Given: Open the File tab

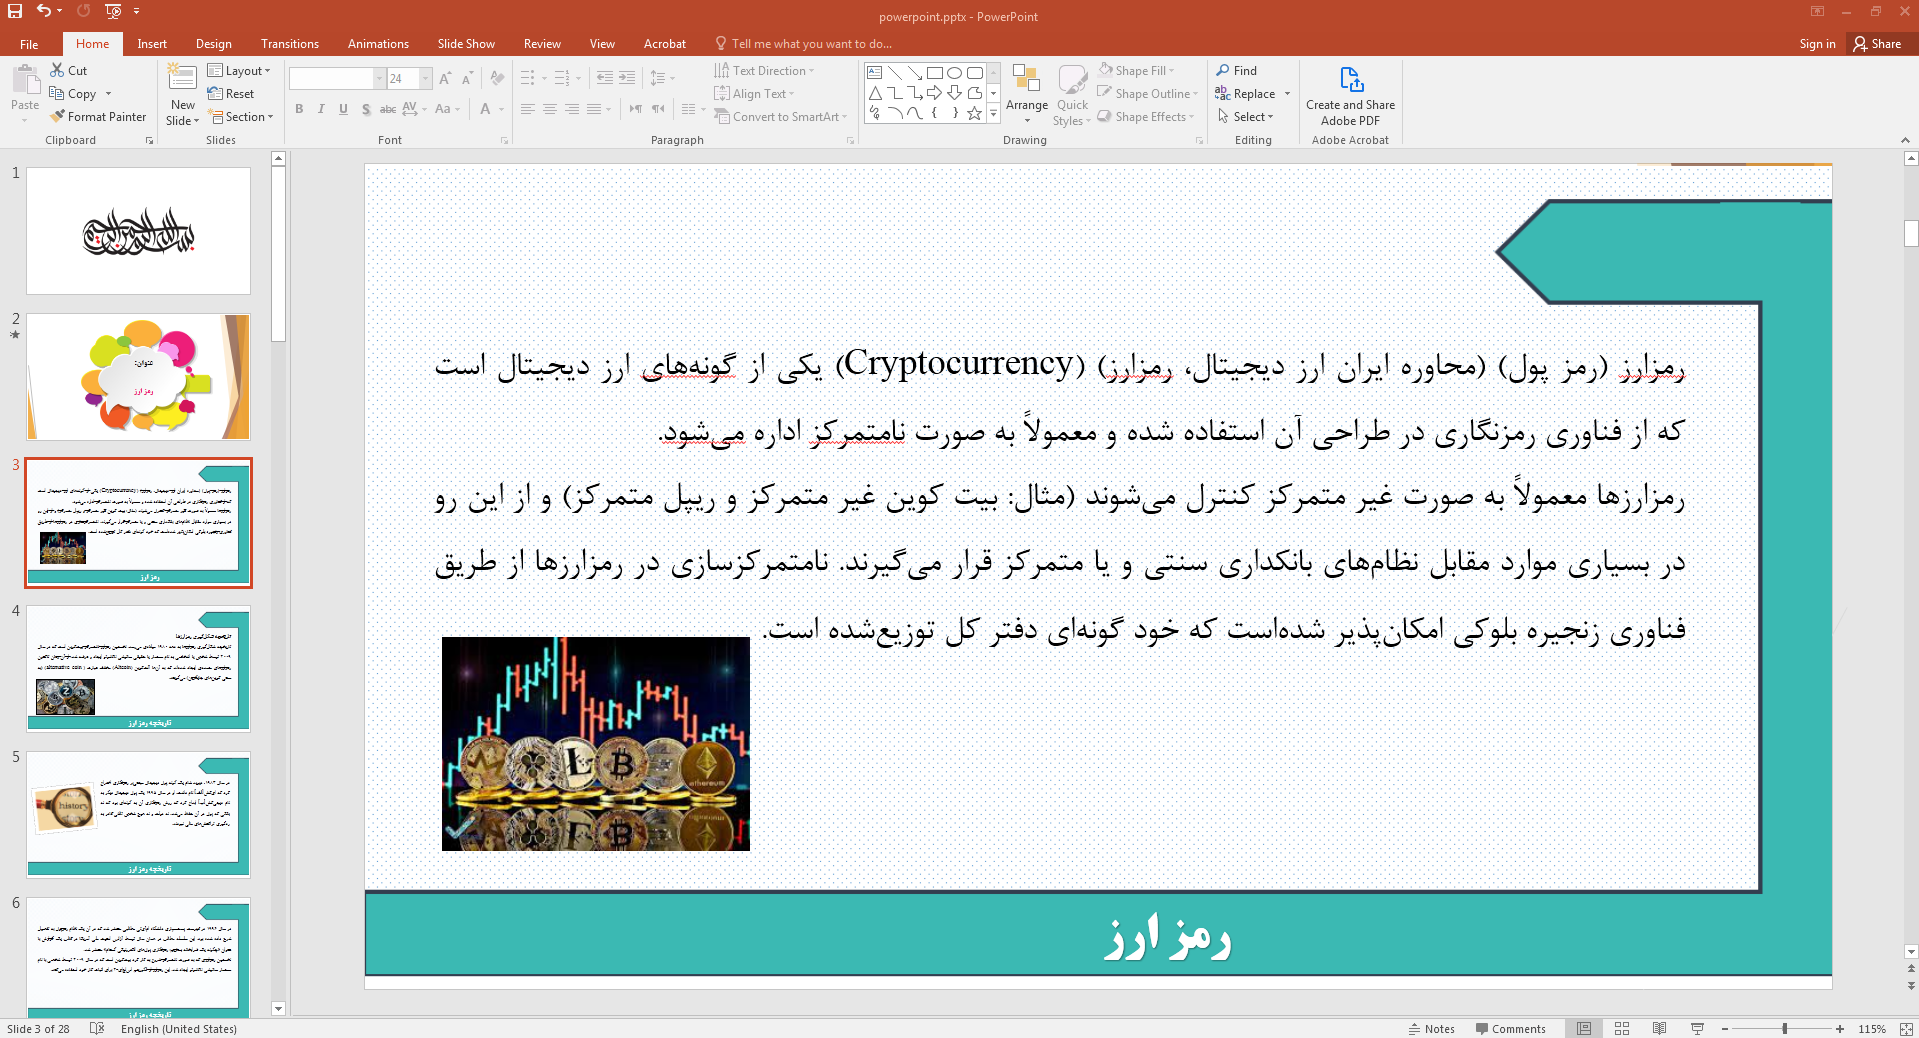Looking at the screenshot, I should 29,44.
